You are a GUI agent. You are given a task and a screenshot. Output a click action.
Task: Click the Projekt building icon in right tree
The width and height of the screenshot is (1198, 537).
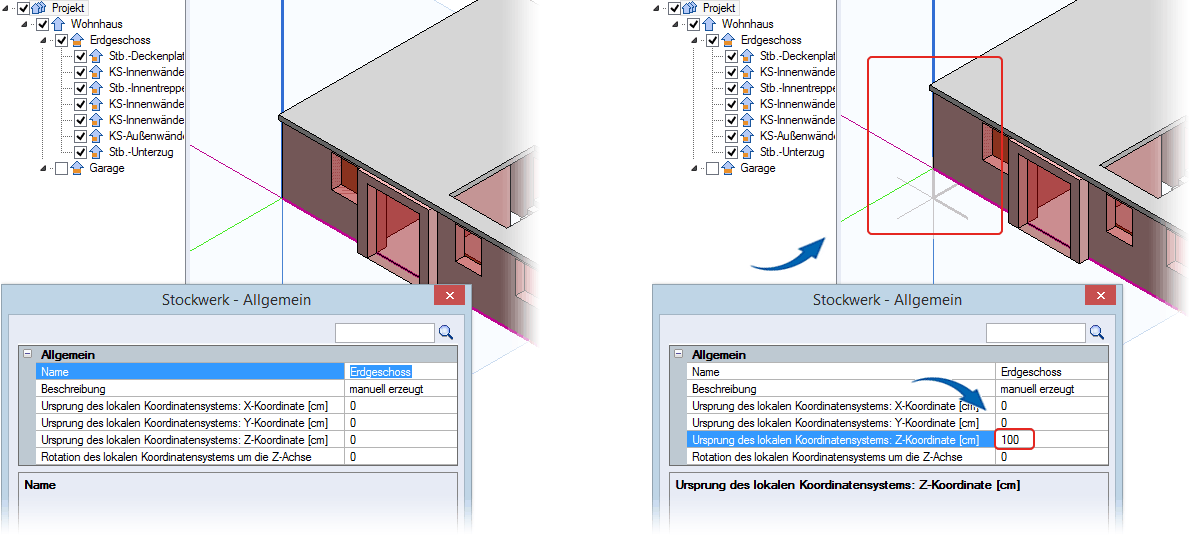pos(690,8)
